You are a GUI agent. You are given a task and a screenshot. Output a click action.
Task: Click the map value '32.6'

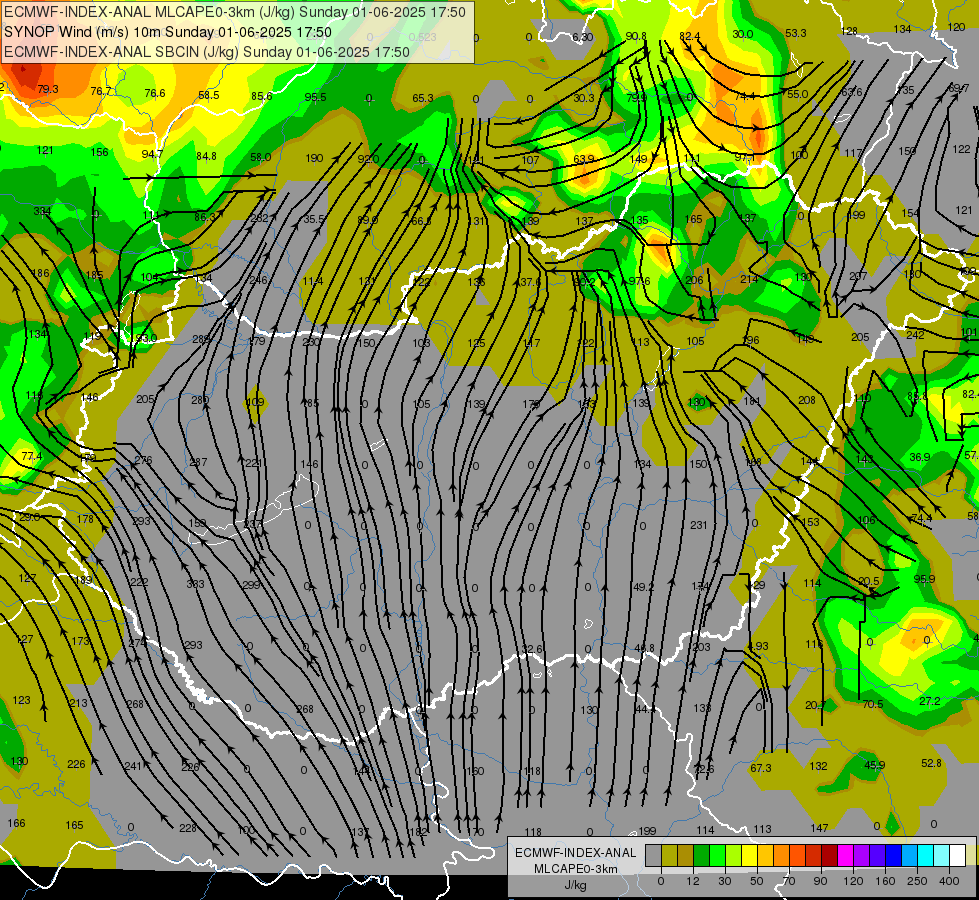point(532,649)
